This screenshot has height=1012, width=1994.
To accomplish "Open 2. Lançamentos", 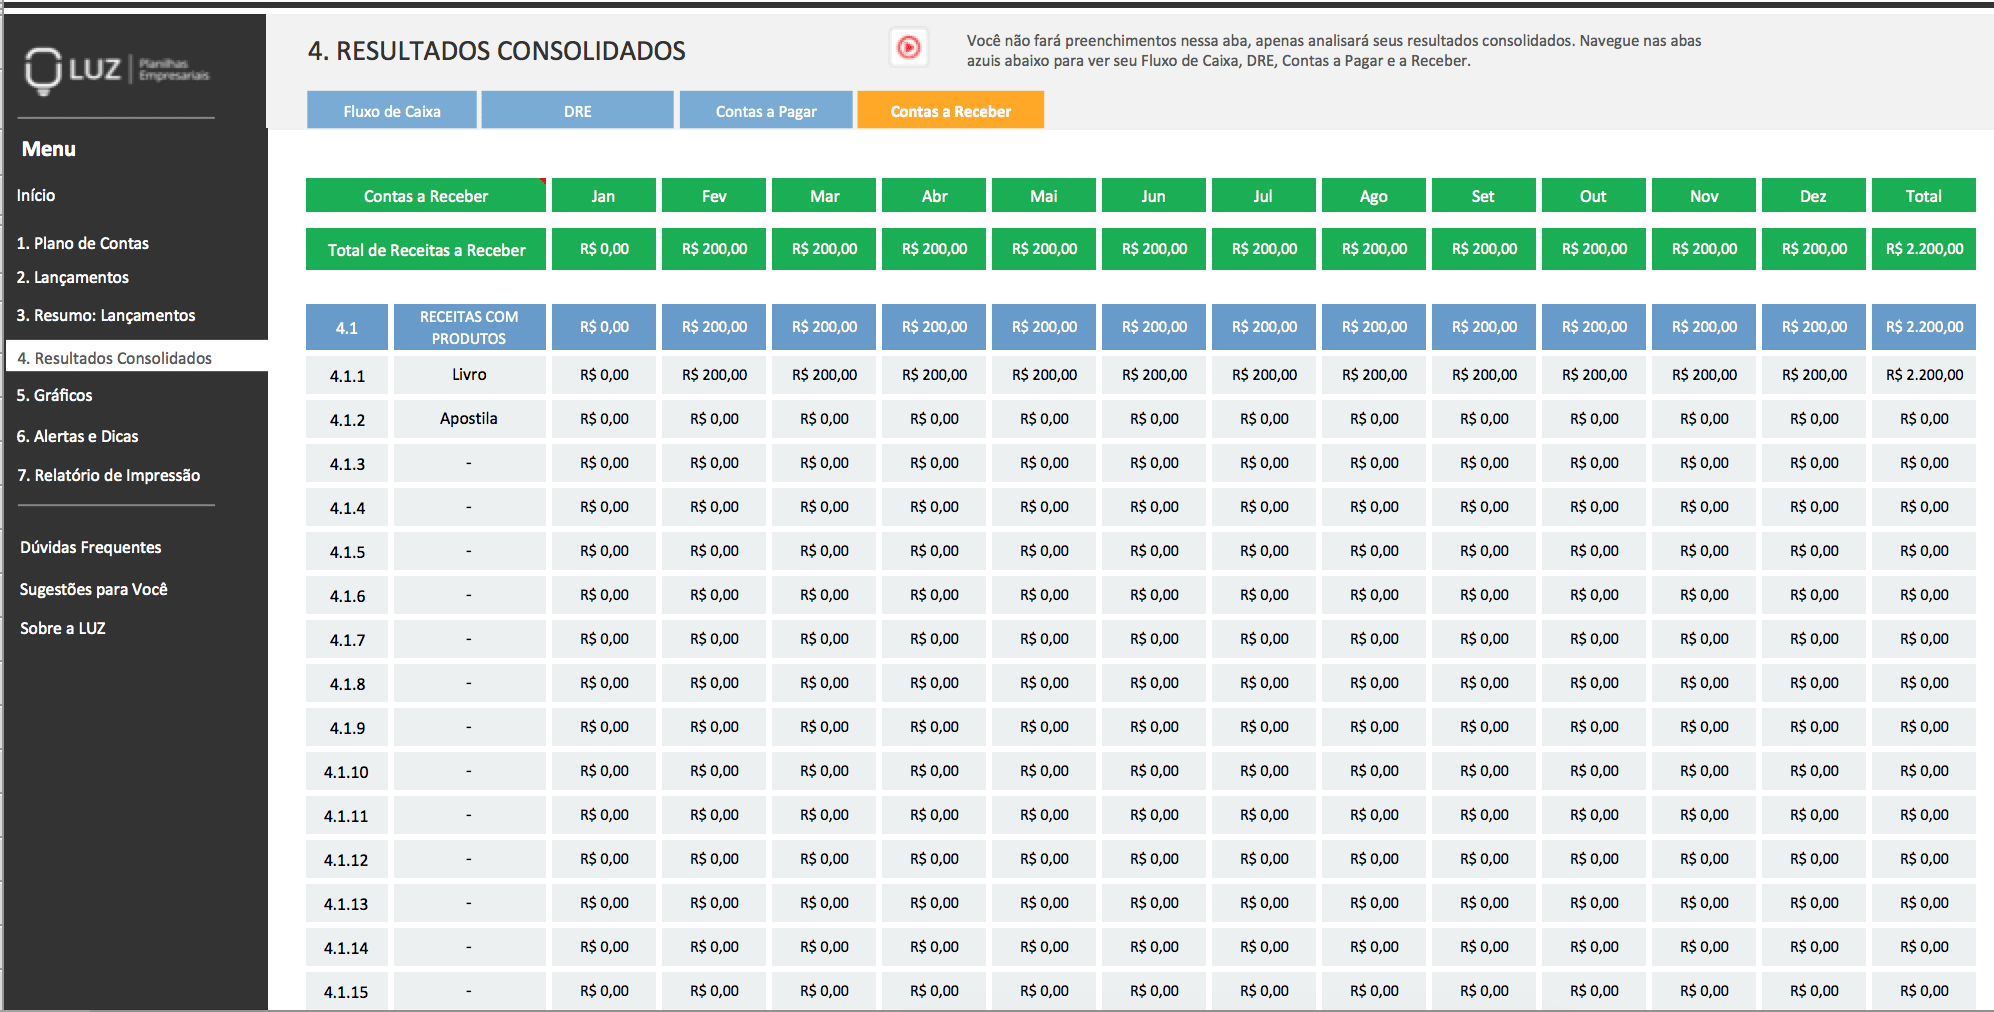I will click(73, 277).
